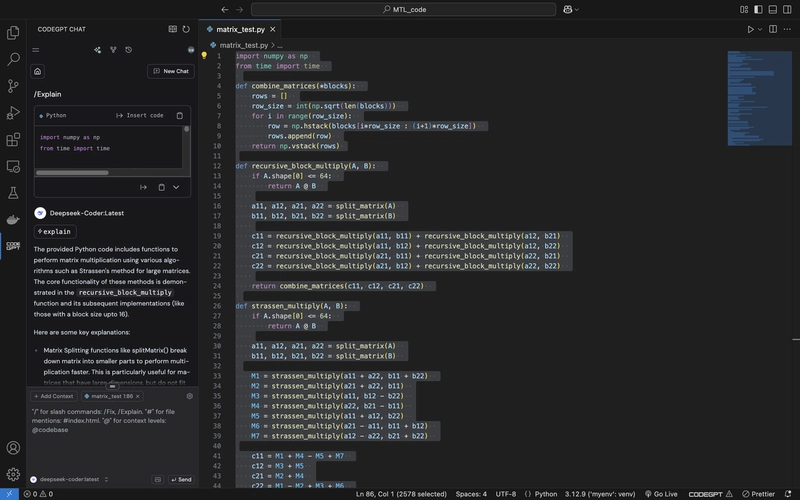Viewport: 800px width, 500px height.
Task: Copy the Python code block with clipboard icon
Action: (x=180, y=116)
